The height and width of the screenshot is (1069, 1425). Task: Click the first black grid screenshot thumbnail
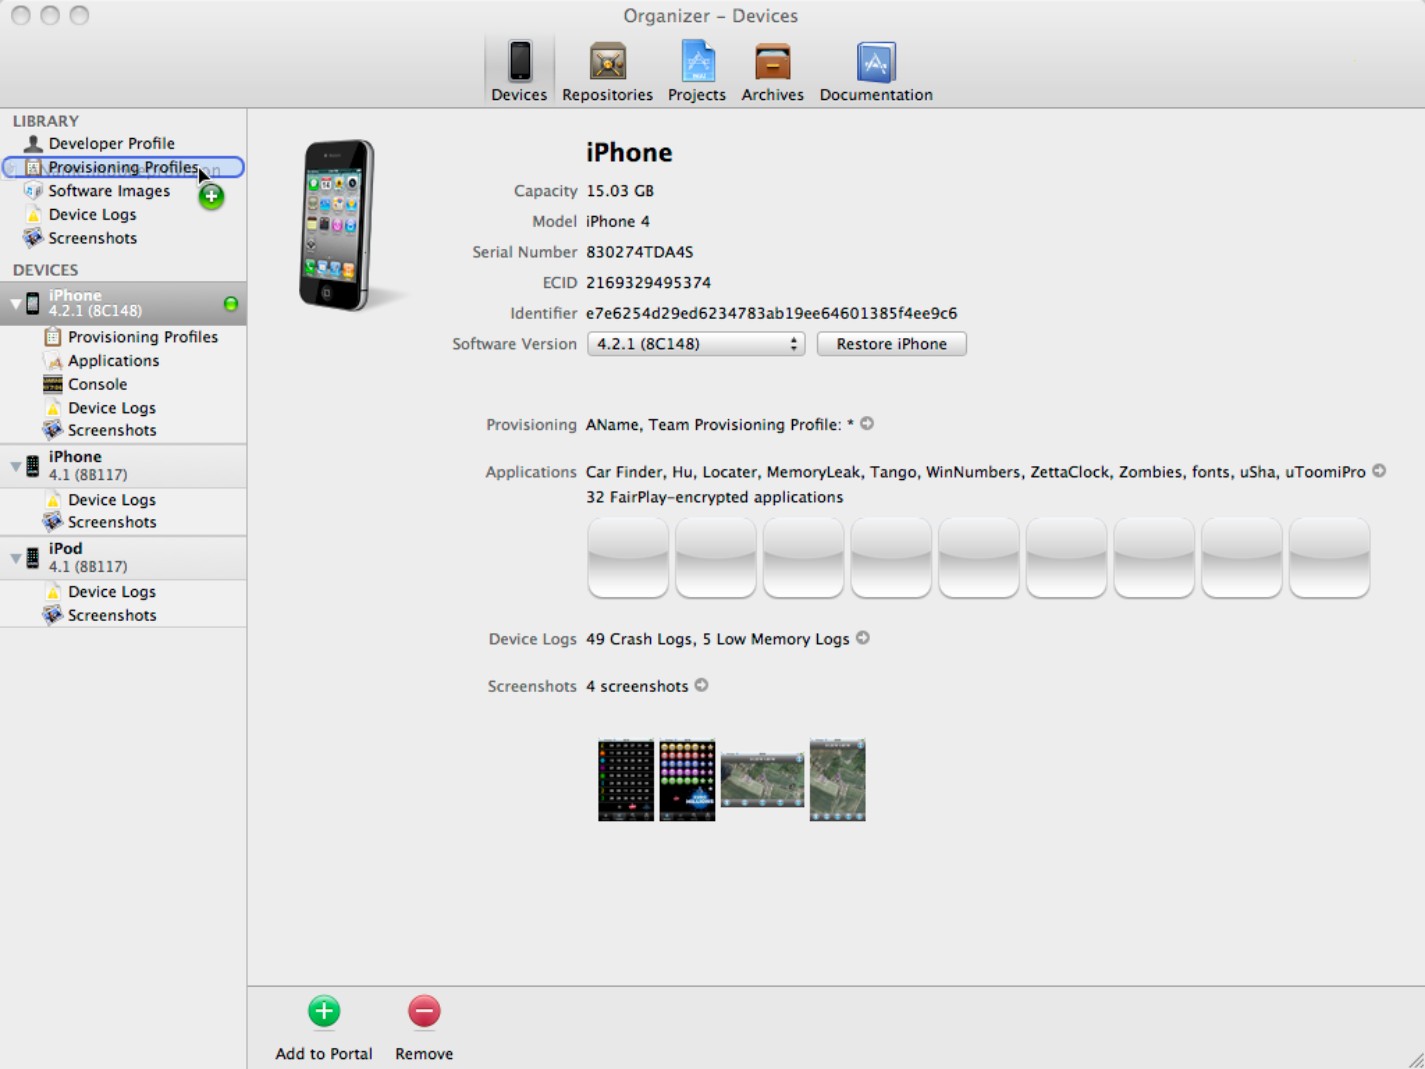[x=626, y=780]
